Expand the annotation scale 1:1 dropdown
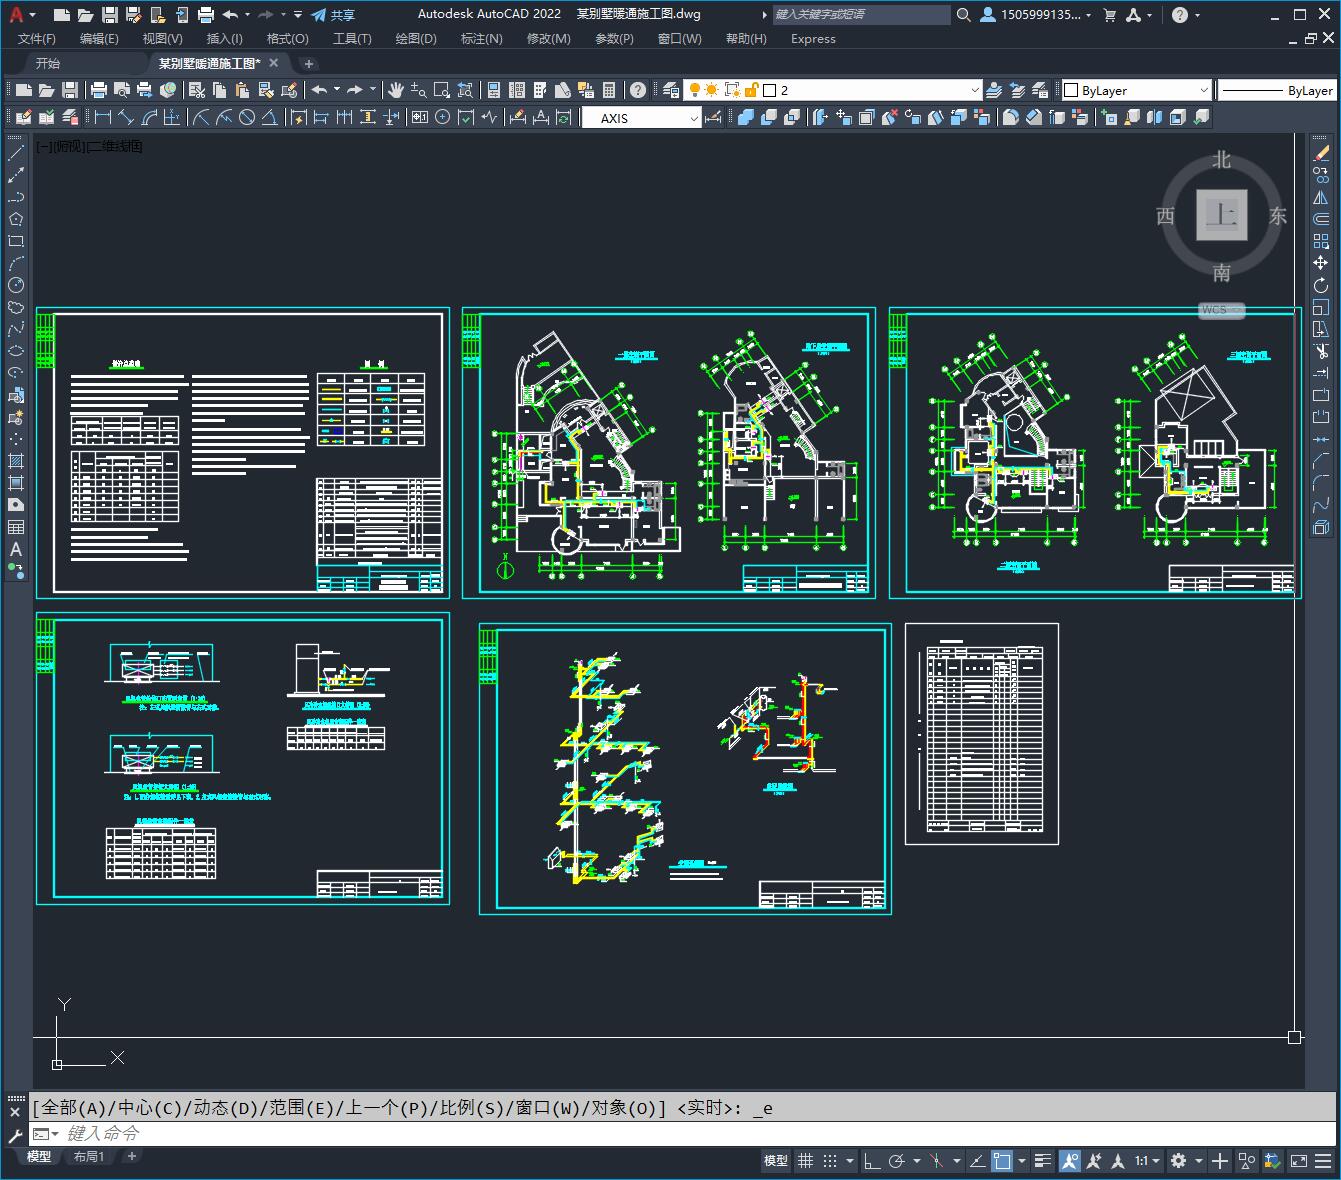This screenshot has width=1341, height=1180. pyautogui.click(x=1146, y=1161)
